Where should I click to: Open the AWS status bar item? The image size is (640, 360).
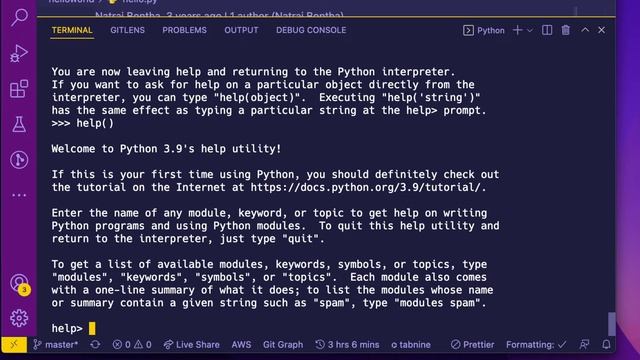coord(241,345)
